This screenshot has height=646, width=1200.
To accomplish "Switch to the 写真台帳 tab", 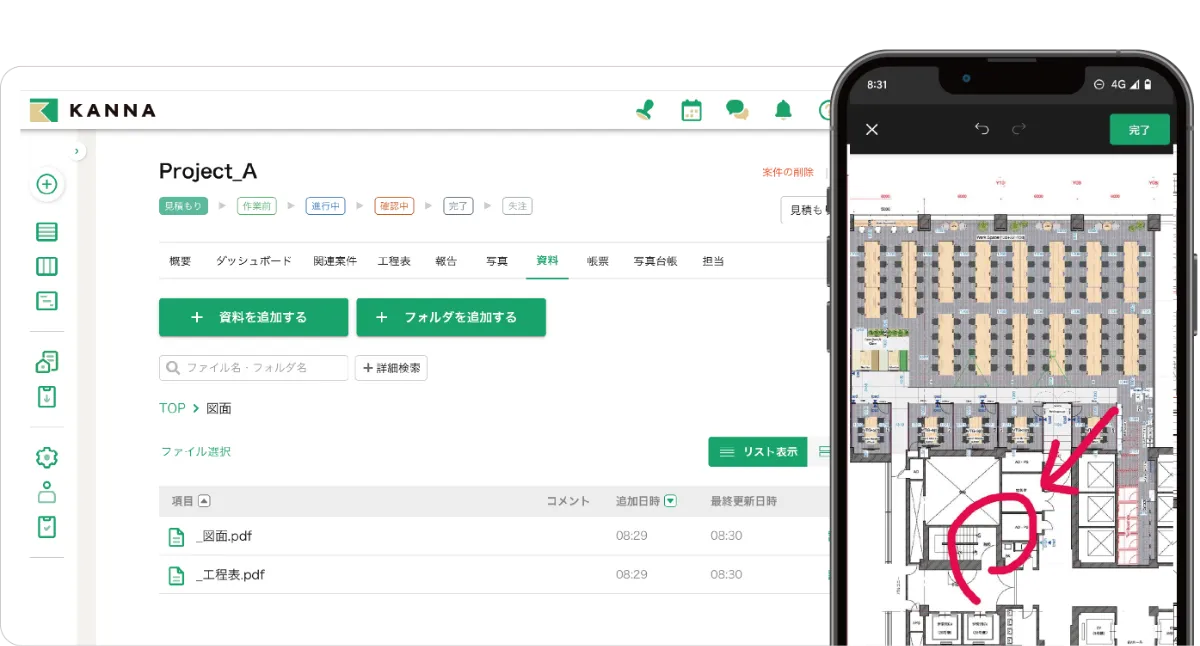I will pyautogui.click(x=655, y=261).
